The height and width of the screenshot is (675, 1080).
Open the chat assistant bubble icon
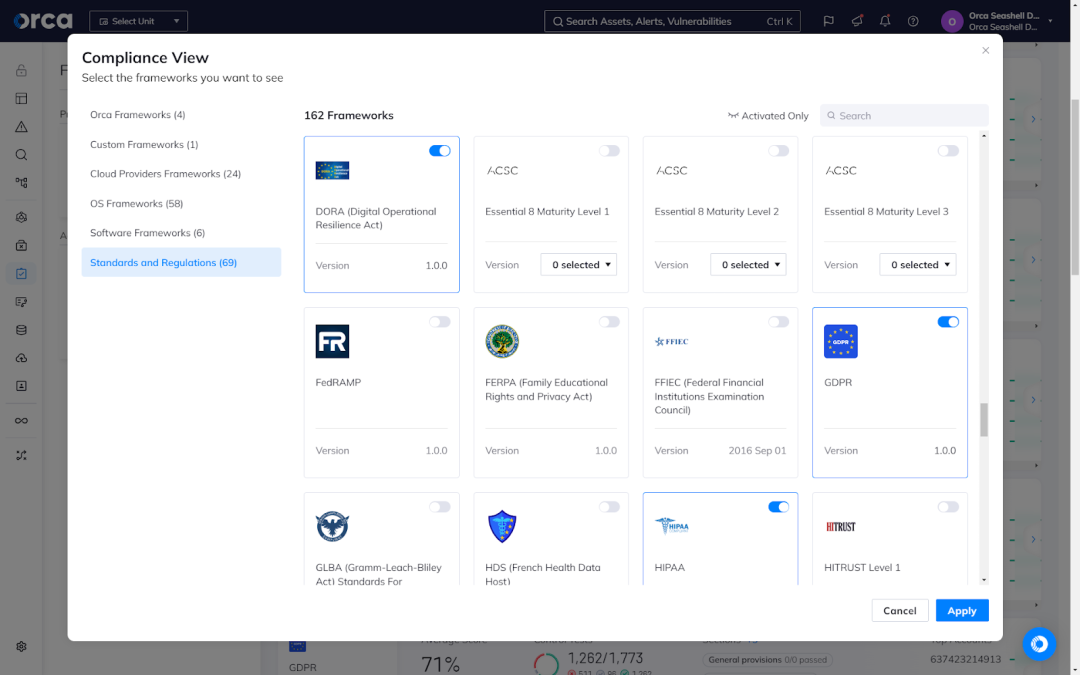(x=1039, y=644)
